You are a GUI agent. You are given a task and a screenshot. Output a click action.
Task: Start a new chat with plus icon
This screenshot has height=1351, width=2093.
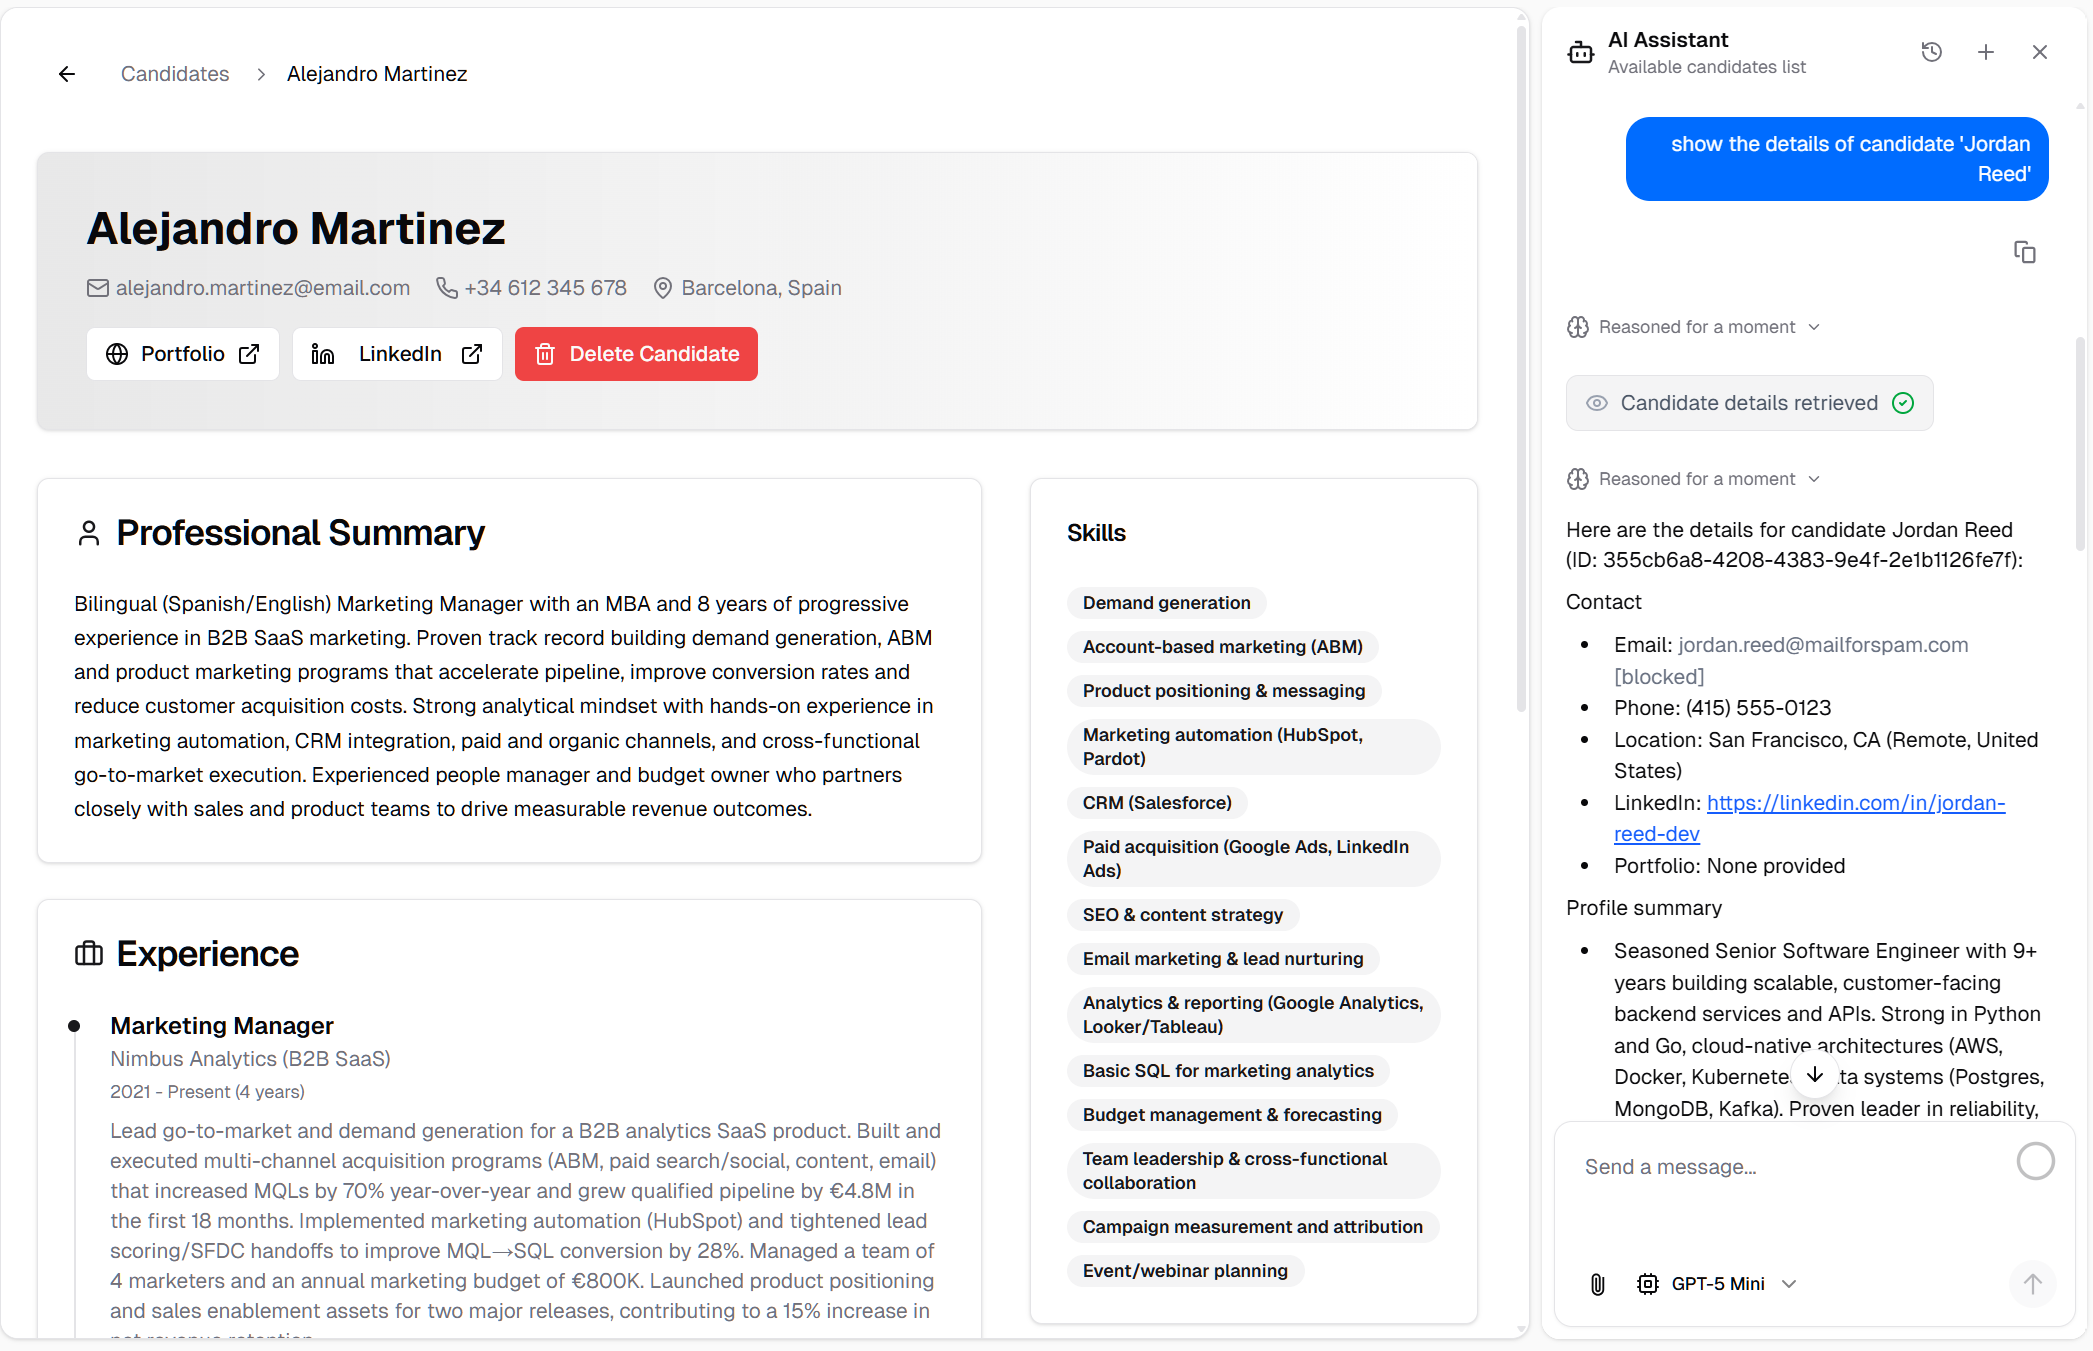1986,52
